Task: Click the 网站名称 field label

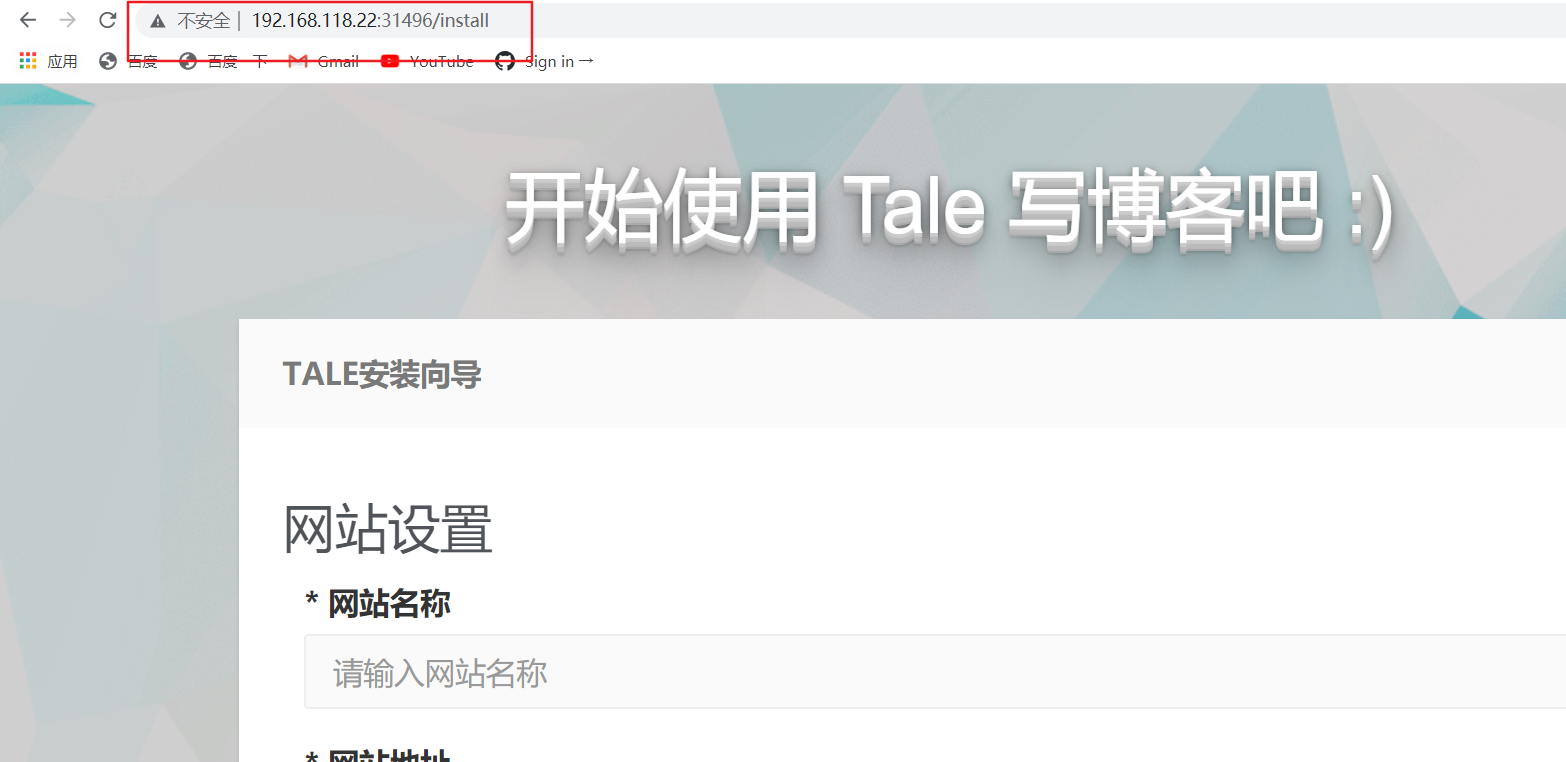Action: coord(378,603)
